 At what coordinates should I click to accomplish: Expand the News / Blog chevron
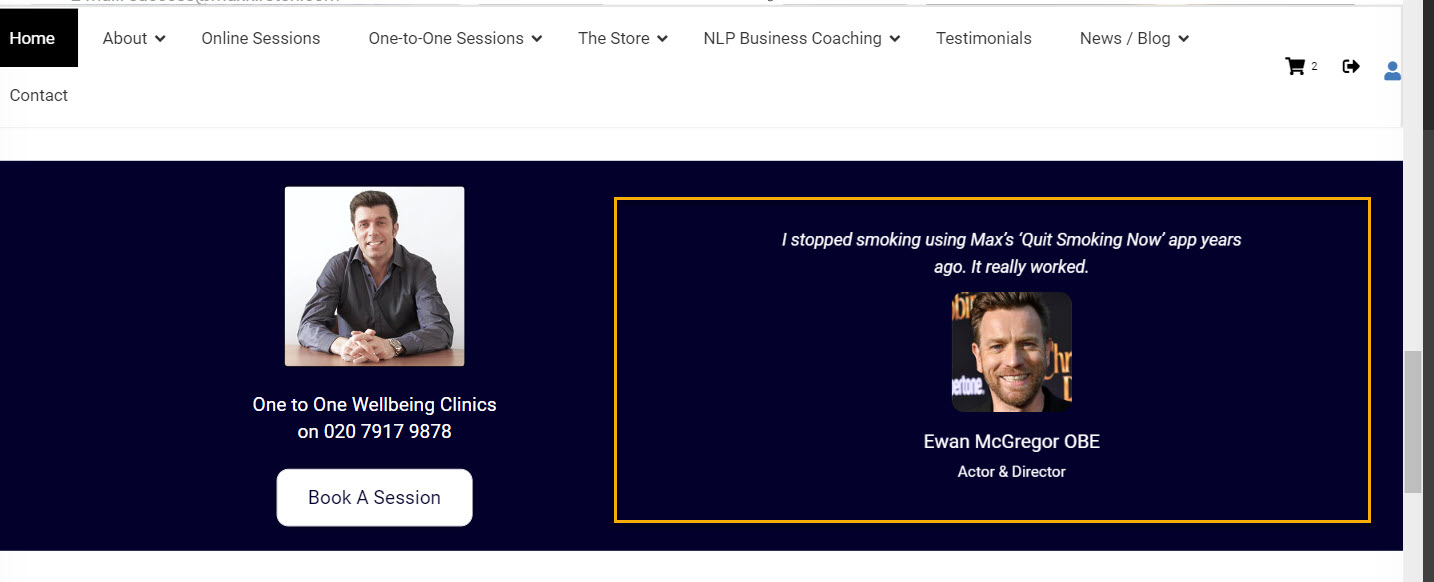tap(1184, 39)
